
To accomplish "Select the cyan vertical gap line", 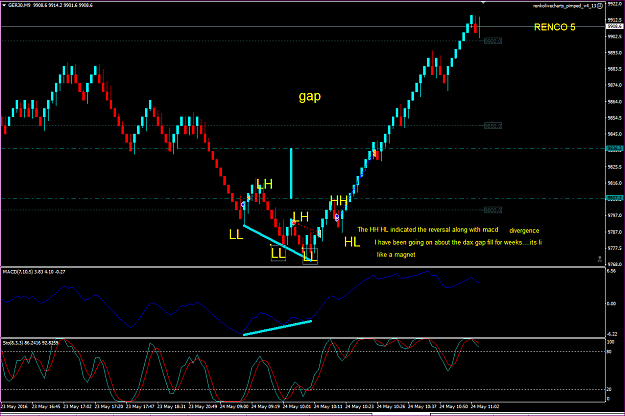I will click(x=291, y=173).
